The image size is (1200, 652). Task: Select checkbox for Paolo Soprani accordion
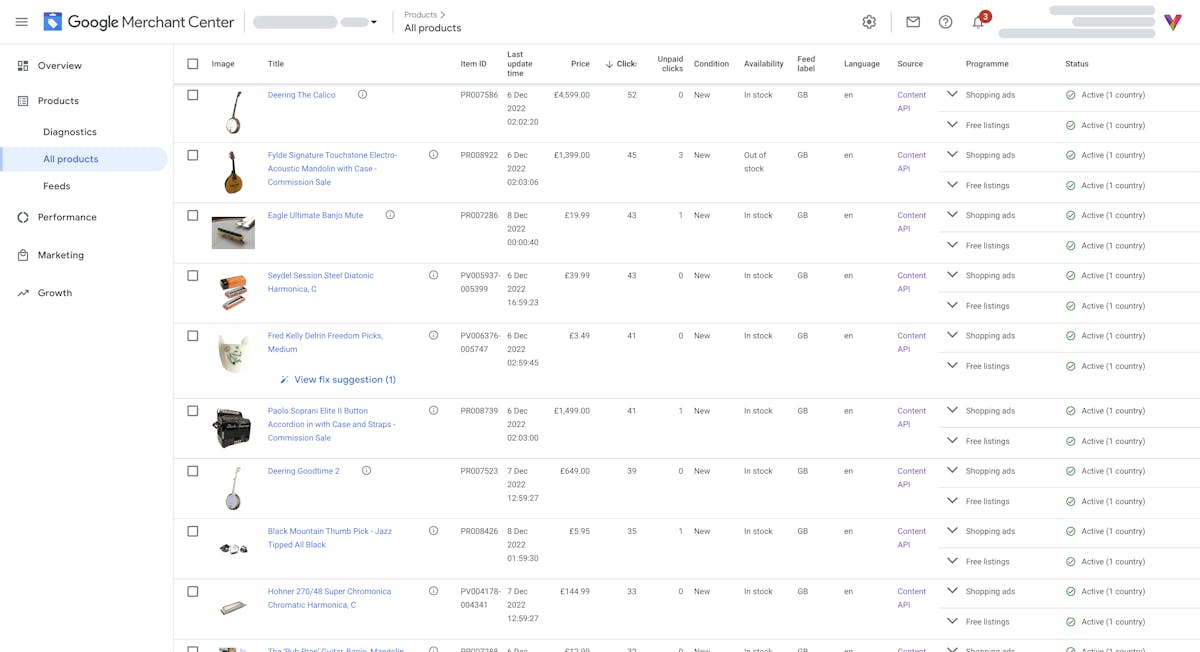(x=193, y=410)
